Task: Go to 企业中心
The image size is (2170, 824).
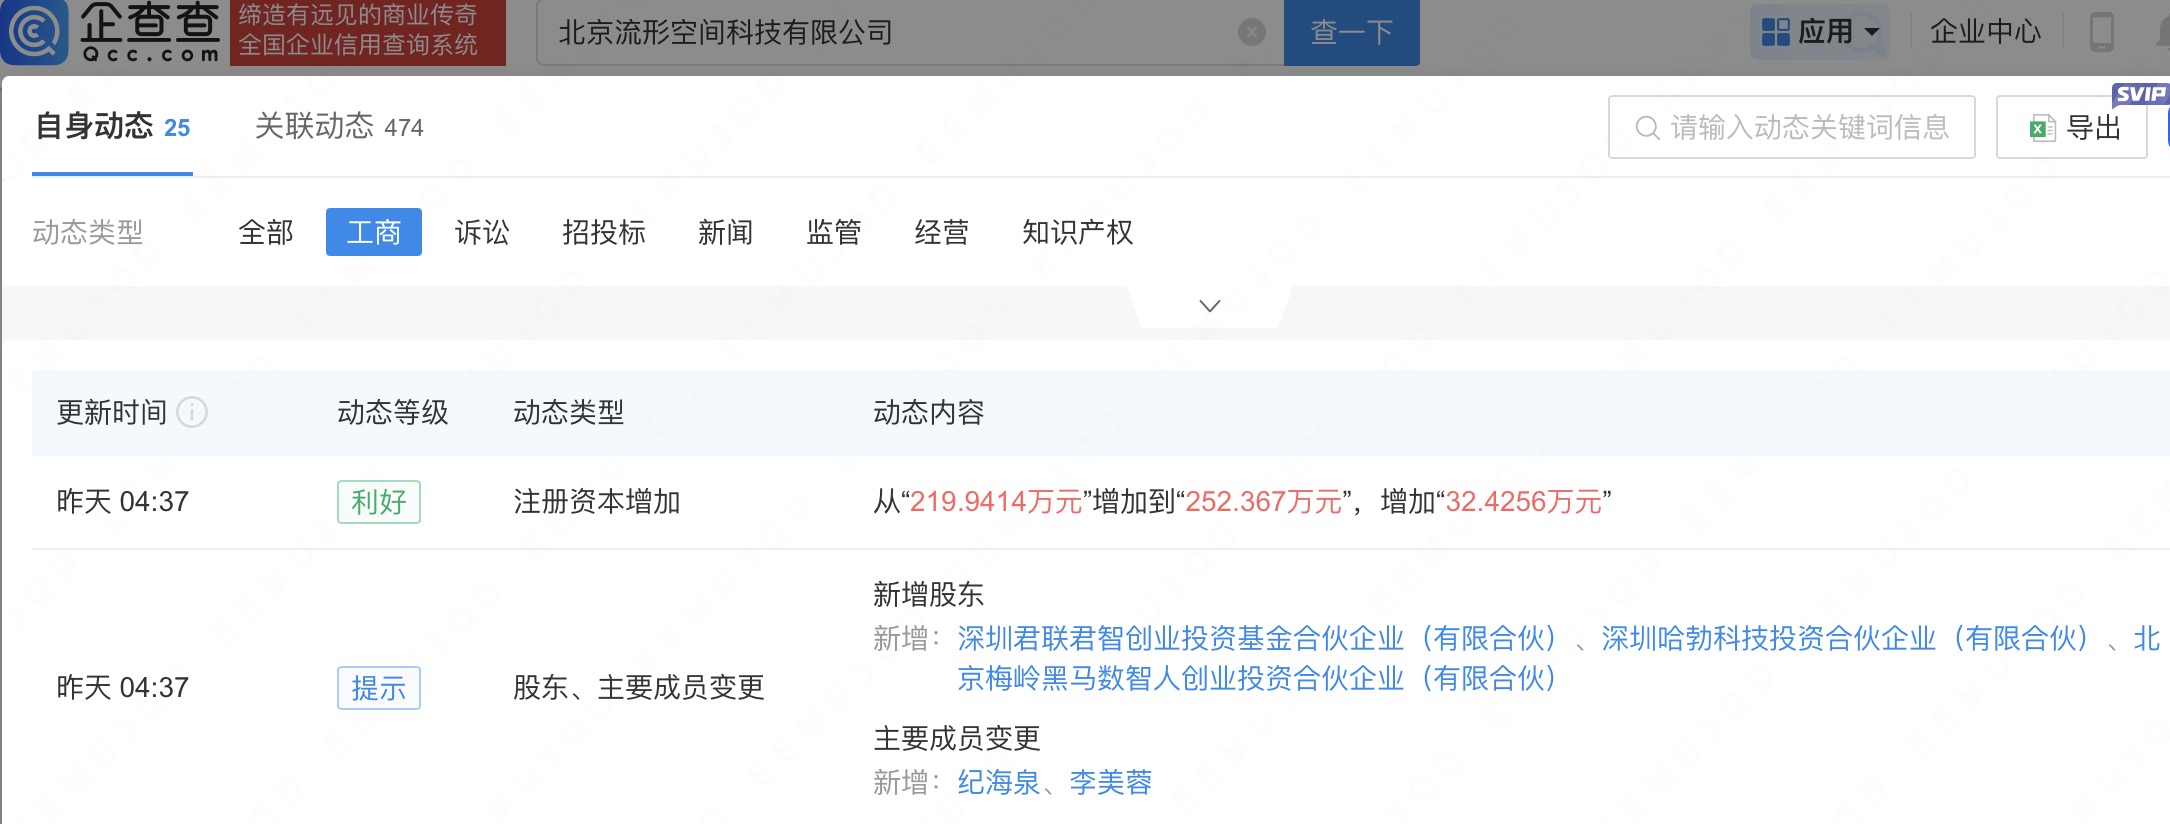Action: (x=1984, y=32)
